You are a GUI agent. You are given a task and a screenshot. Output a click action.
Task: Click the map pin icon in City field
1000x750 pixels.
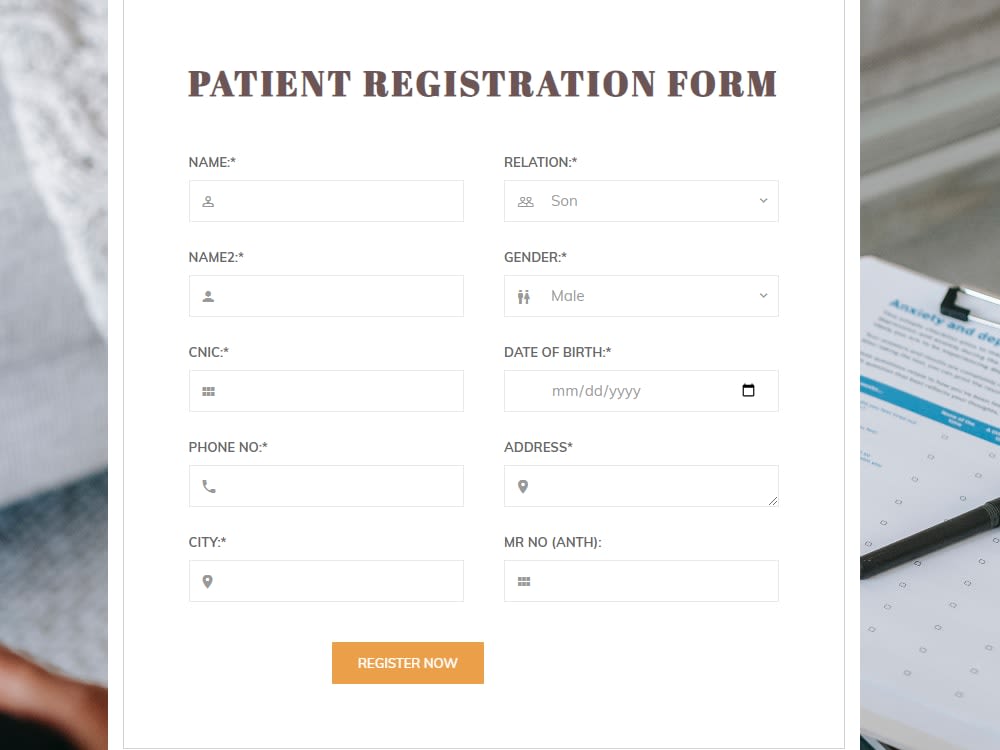(x=207, y=582)
